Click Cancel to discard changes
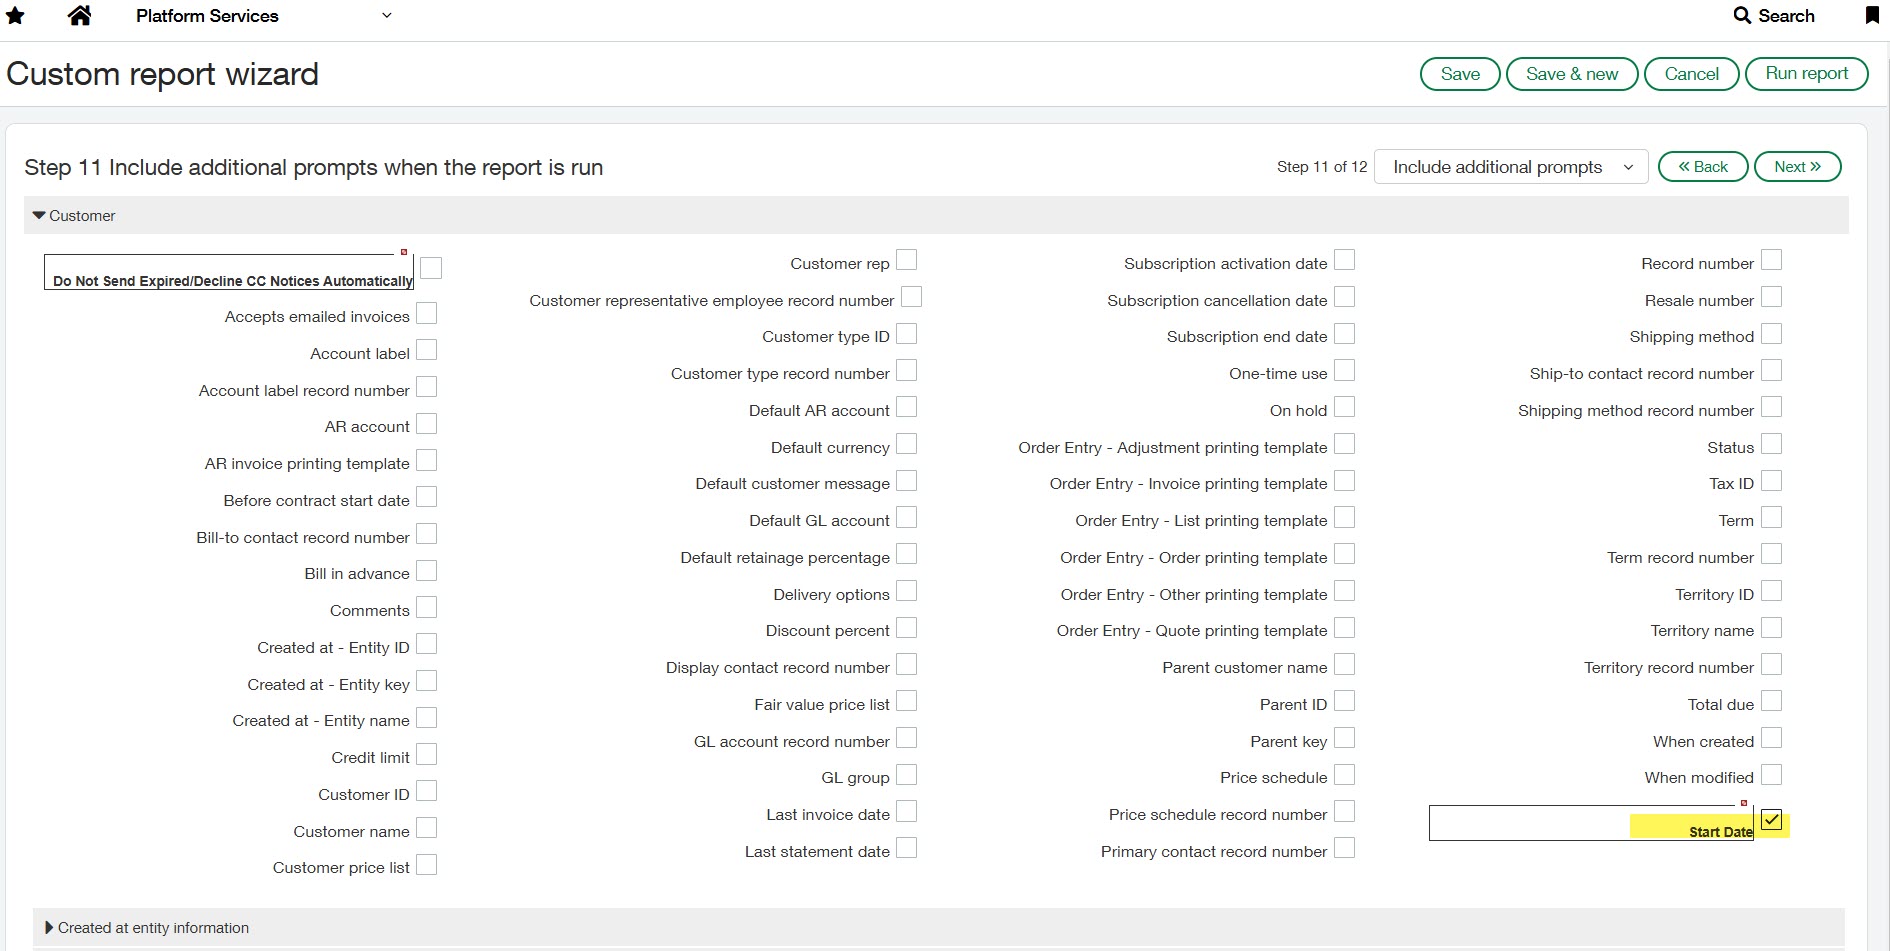 pyautogui.click(x=1691, y=73)
